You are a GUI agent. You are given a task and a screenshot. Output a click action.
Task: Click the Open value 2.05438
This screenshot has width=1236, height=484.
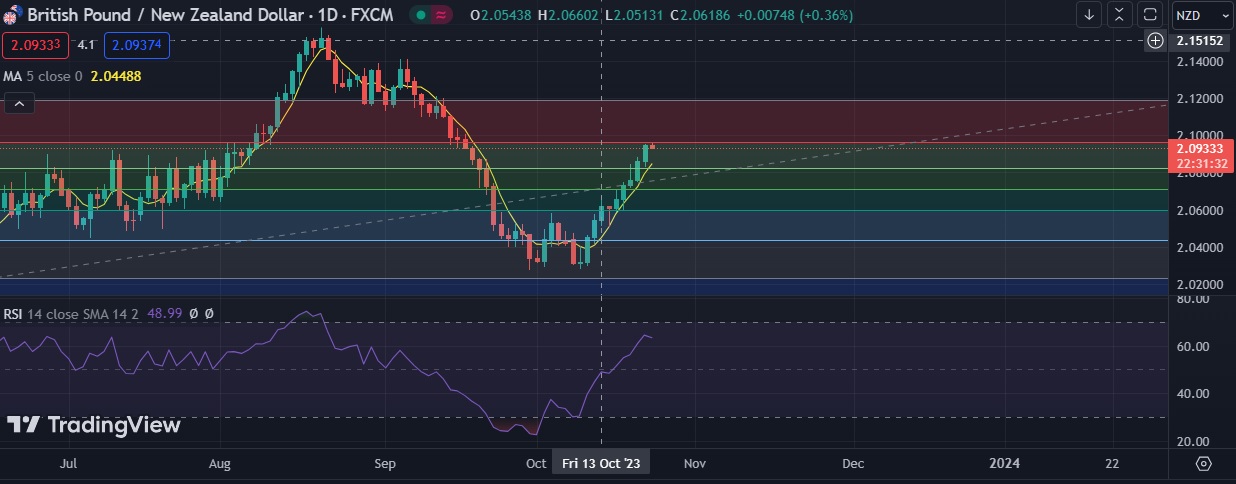pyautogui.click(x=507, y=15)
